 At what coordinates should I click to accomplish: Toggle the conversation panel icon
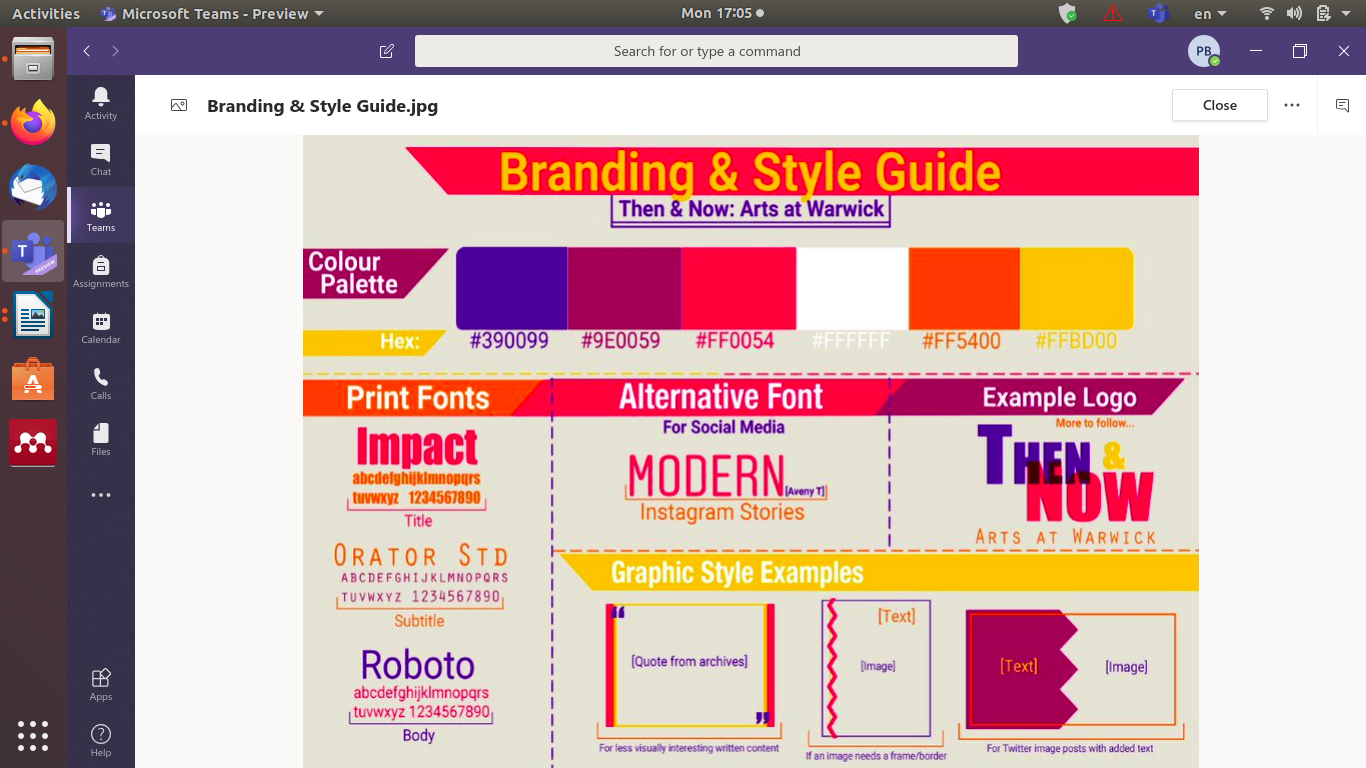tap(1342, 105)
